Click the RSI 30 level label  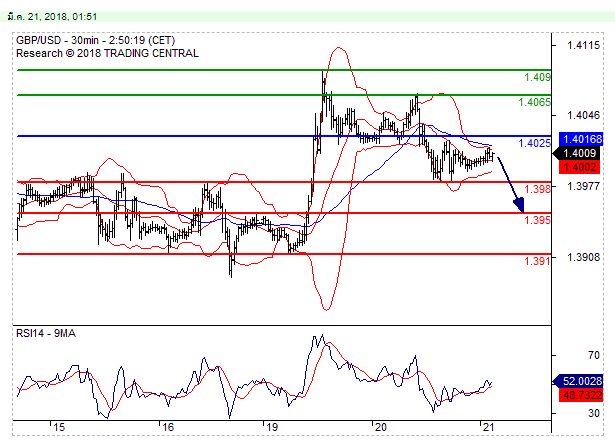pos(594,413)
